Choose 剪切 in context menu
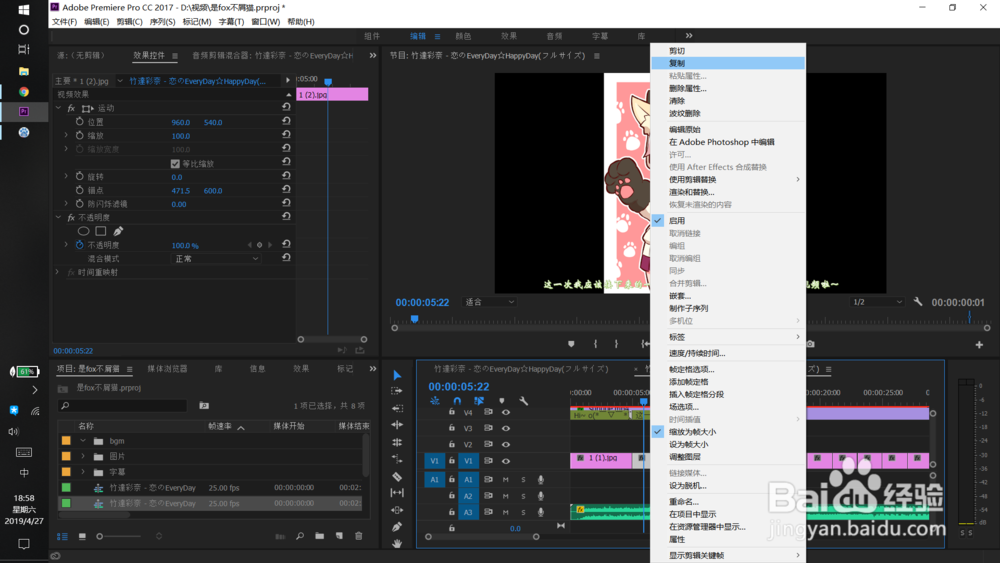Screen dimensions: 1000x563 728,50
